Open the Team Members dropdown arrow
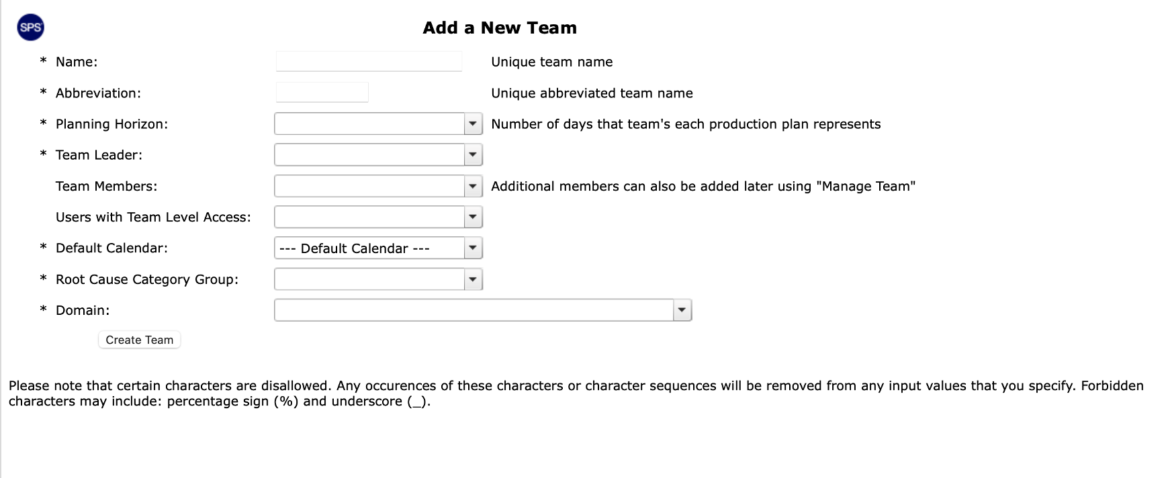Image resolution: width=1170 pixels, height=478 pixels. (x=473, y=186)
